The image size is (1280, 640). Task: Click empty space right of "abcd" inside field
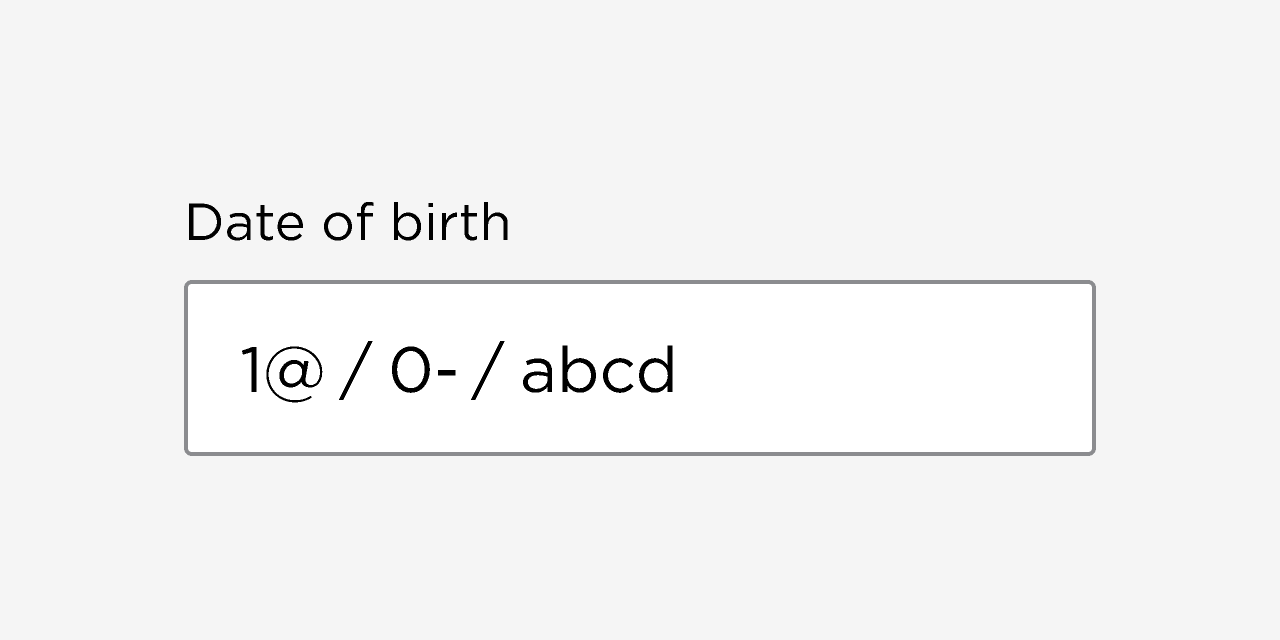pos(880,370)
